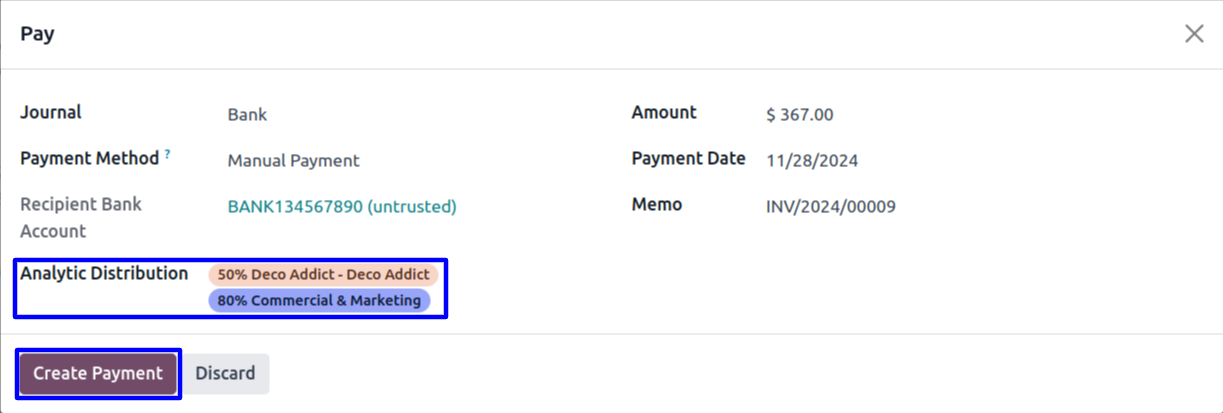
Task: Open the BANK134567890 recipient account link
Action: (x=342, y=207)
